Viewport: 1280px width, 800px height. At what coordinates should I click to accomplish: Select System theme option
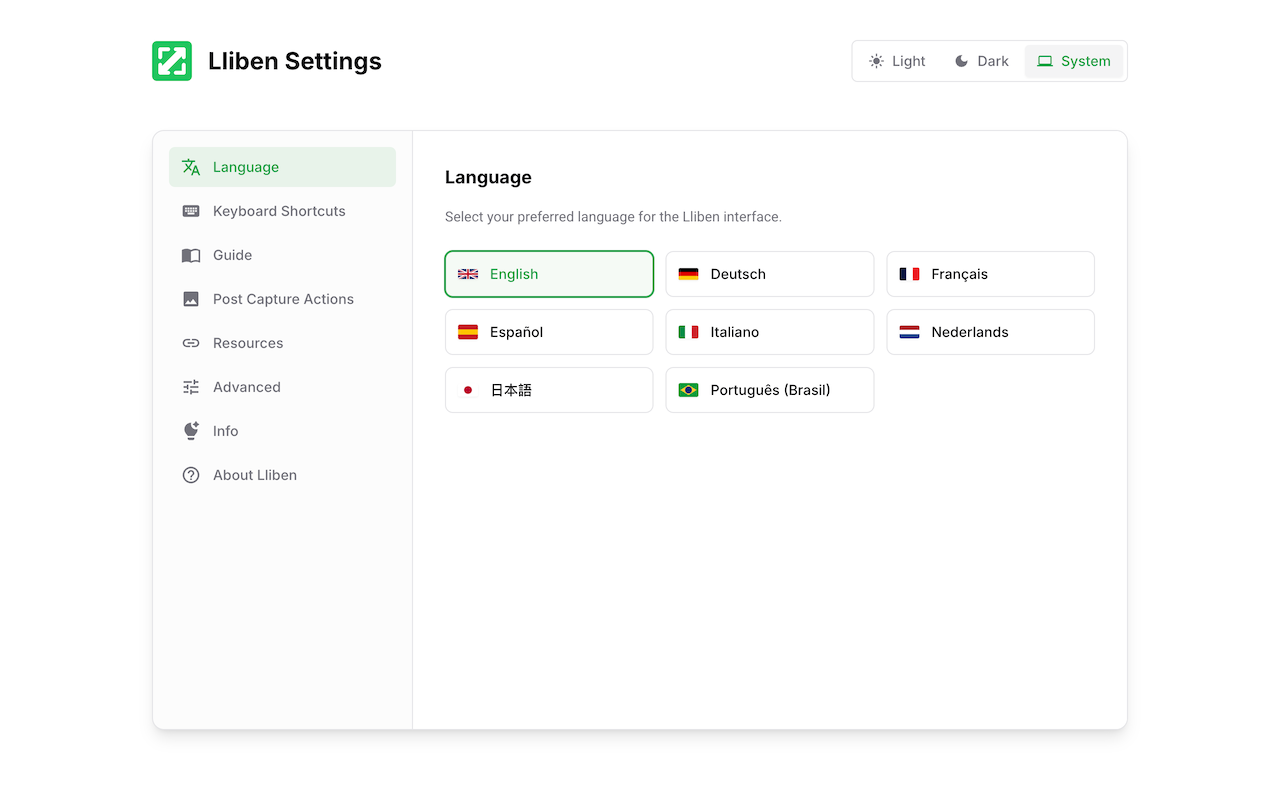(x=1073, y=61)
